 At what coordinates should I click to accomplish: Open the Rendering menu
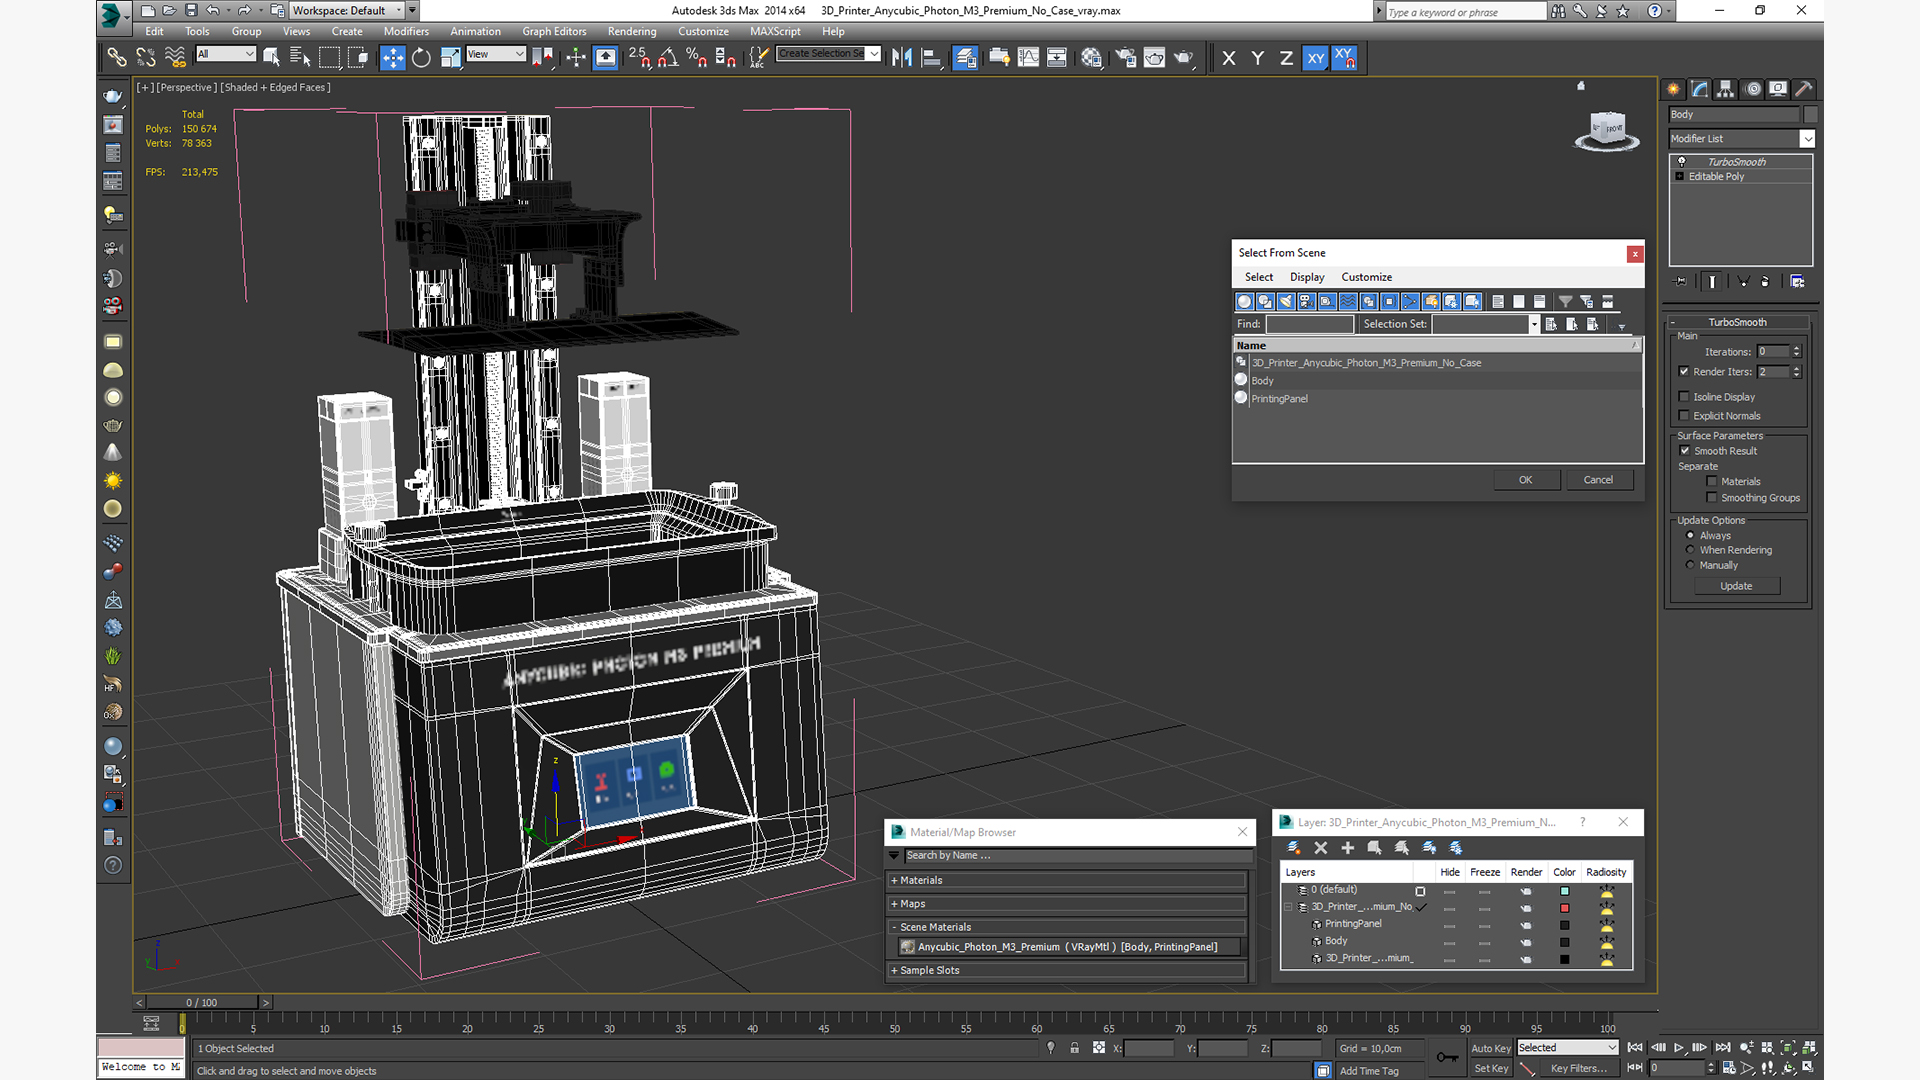click(632, 32)
